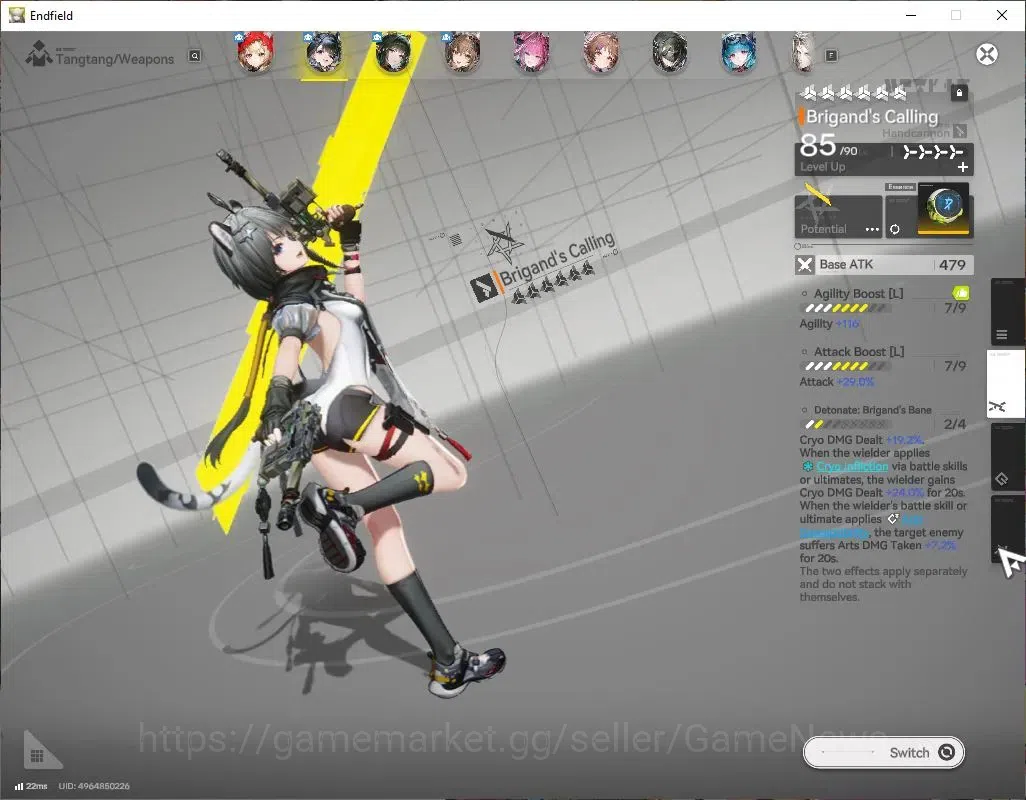This screenshot has width=1026, height=800.
Task: Close the Endfield window
Action: [x=1001, y=15]
